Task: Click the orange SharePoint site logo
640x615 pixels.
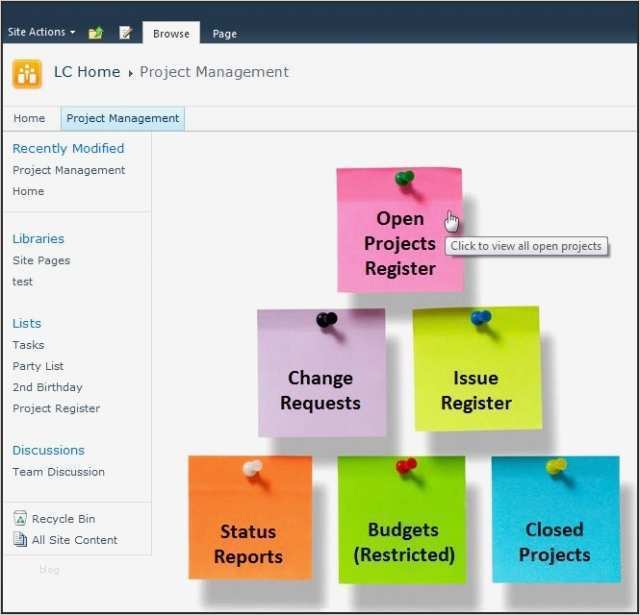Action: pyautogui.click(x=27, y=73)
